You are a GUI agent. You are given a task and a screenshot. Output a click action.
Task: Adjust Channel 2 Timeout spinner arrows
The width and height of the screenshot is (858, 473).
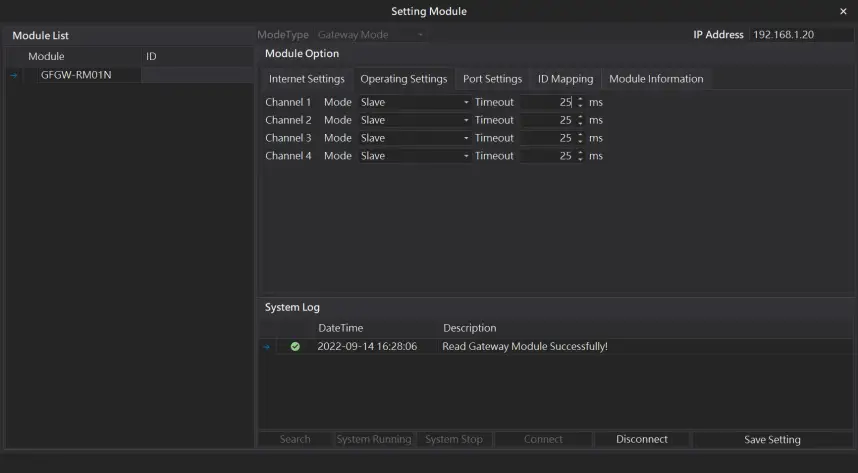click(580, 120)
